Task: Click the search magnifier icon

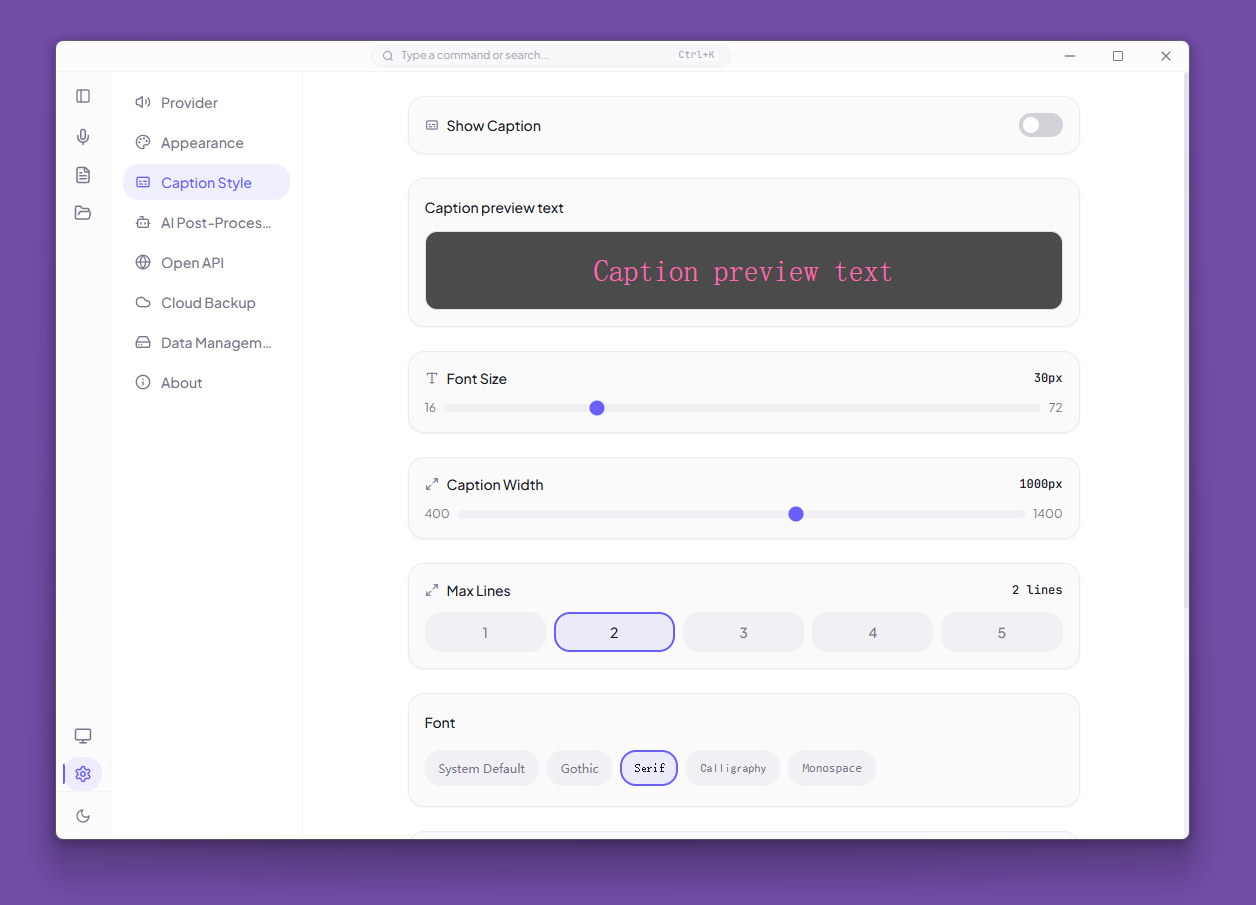Action: (x=388, y=56)
